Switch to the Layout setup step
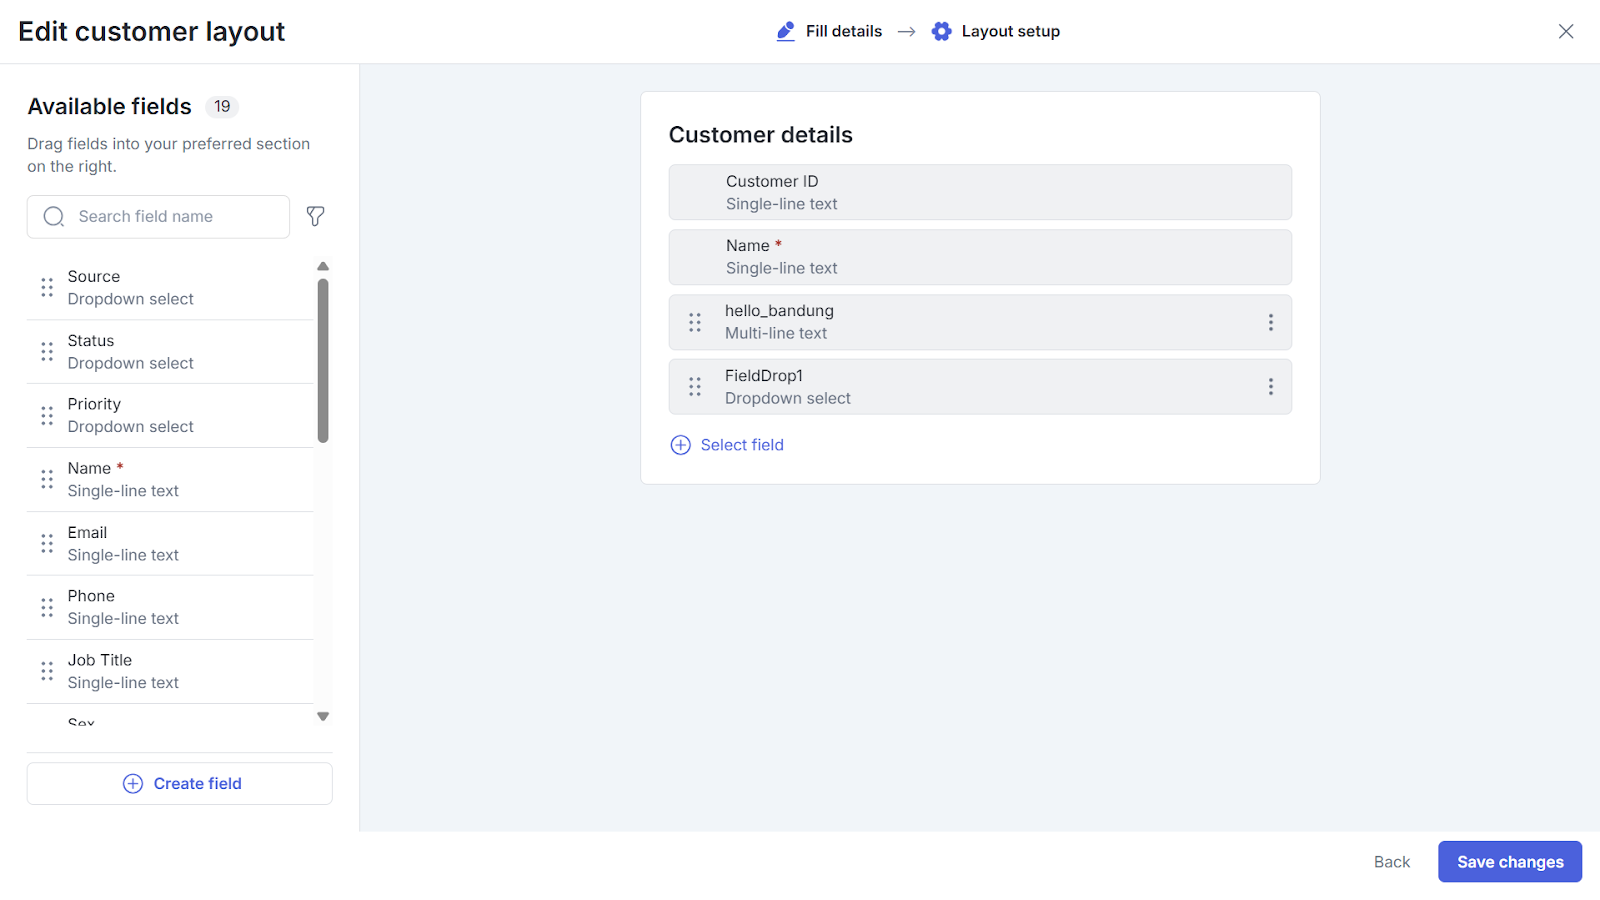This screenshot has width=1600, height=900. [x=996, y=32]
